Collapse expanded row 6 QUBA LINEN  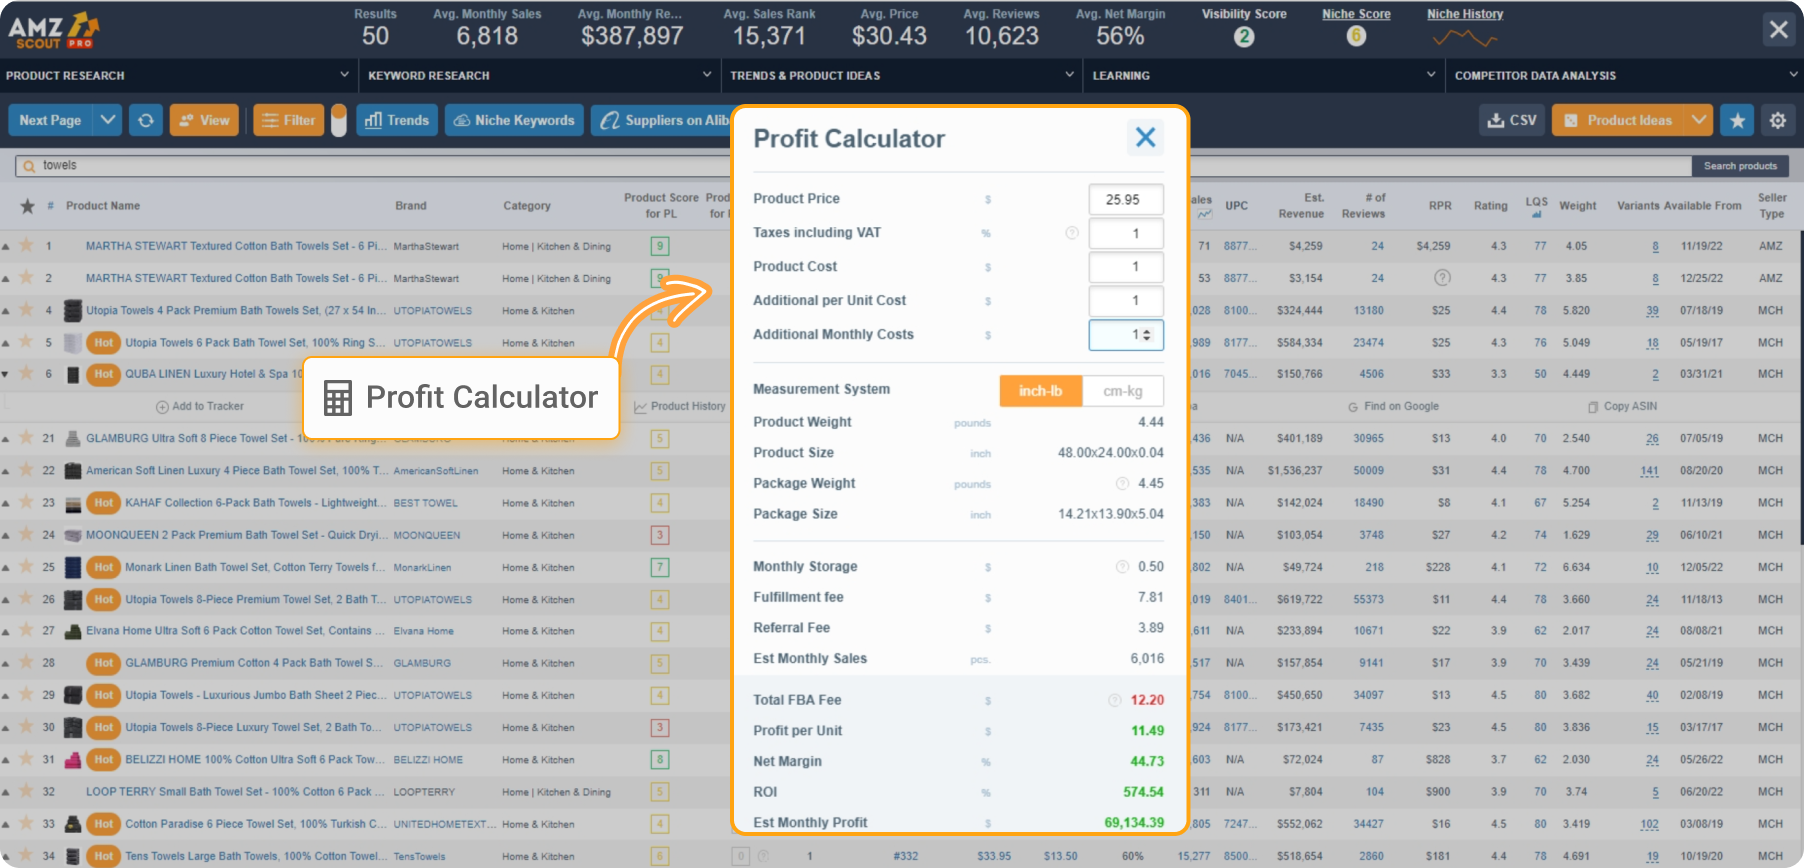pyautogui.click(x=6, y=374)
